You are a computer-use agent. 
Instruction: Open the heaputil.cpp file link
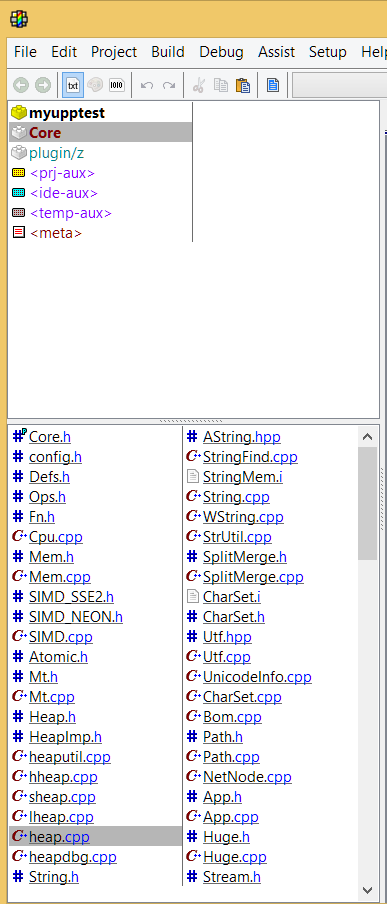(70, 757)
